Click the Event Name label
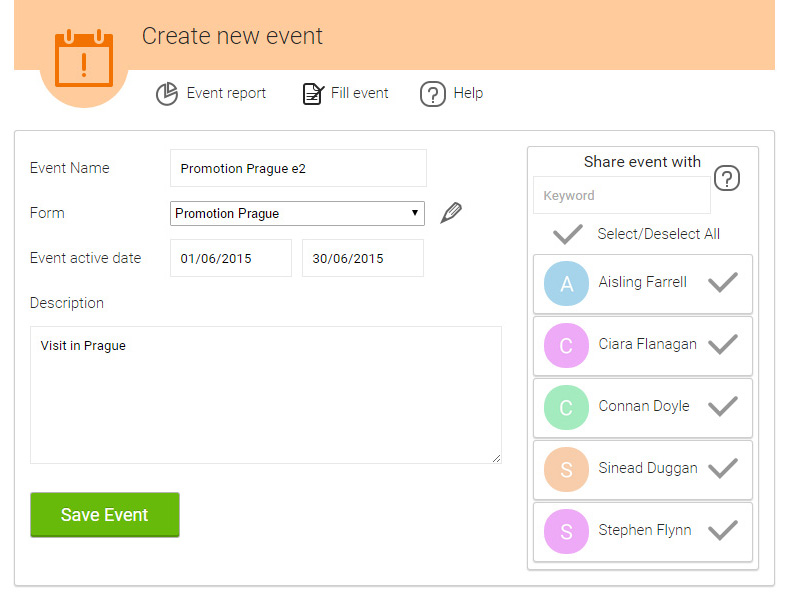 tap(70, 168)
